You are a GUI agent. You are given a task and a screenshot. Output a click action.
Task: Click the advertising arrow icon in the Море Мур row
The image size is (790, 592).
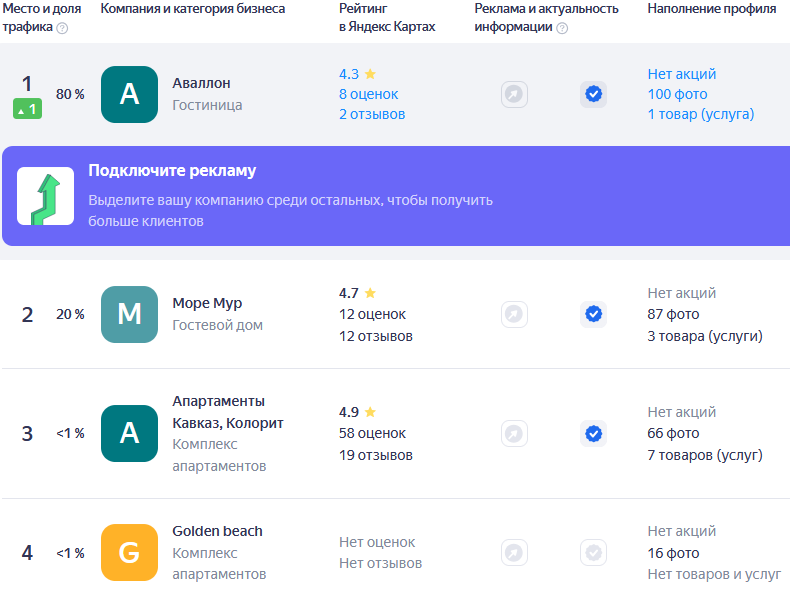tap(514, 314)
